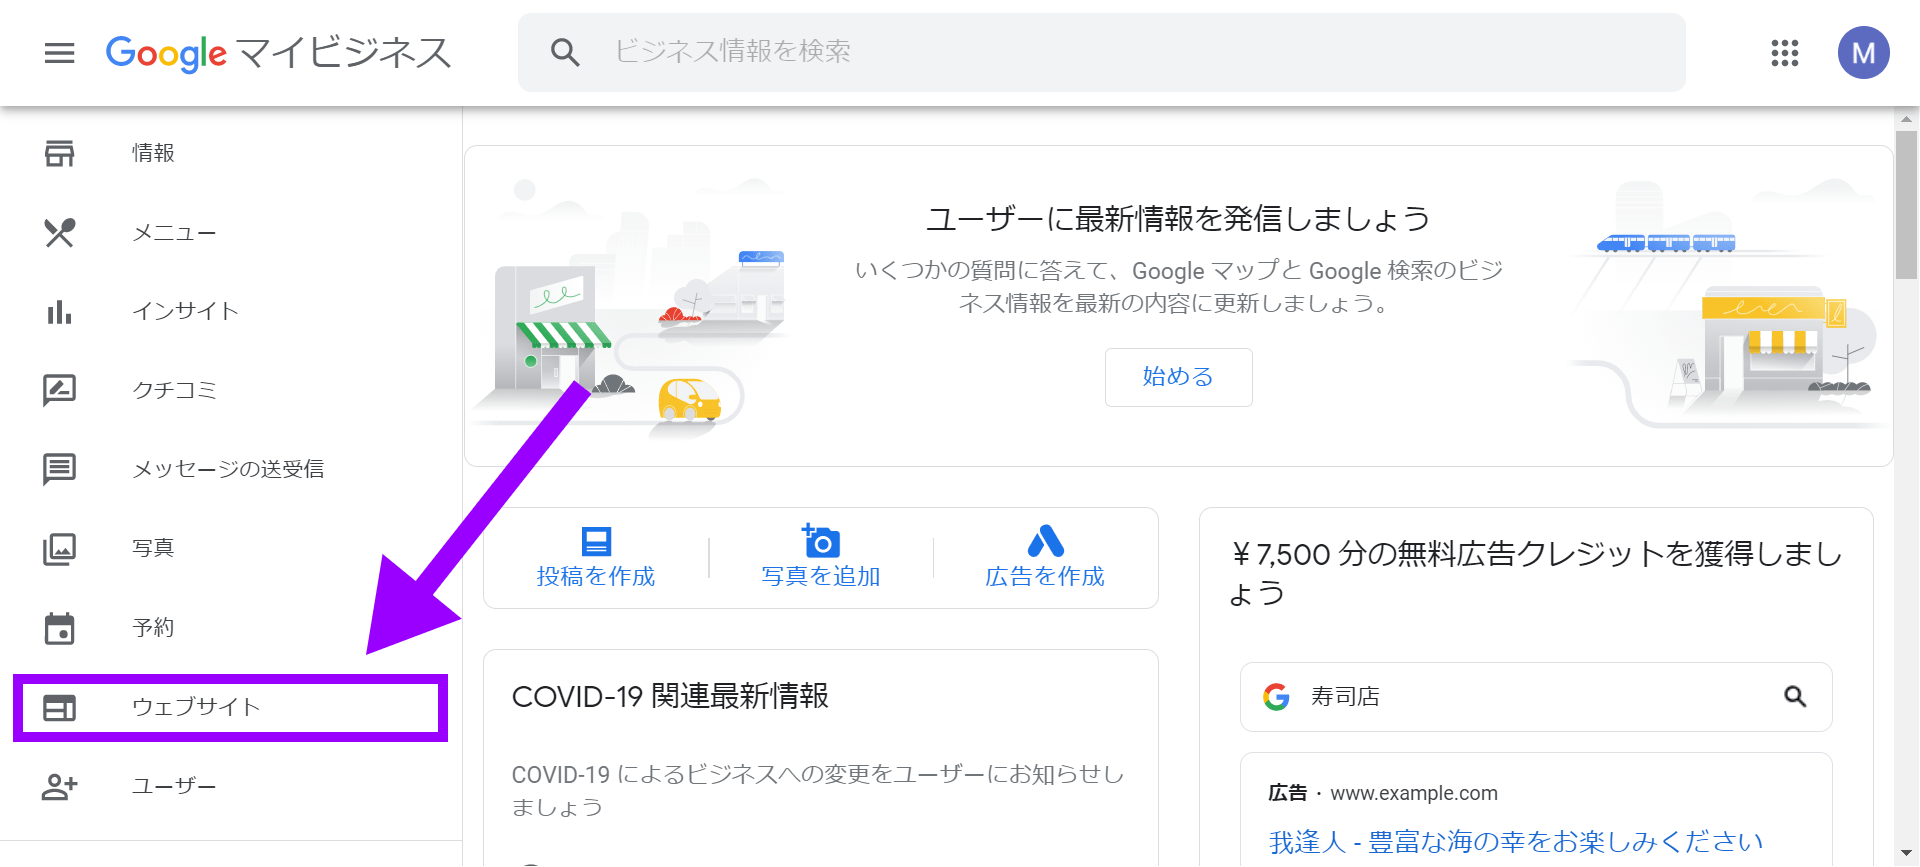Click the scrollbar up arrow

[1906, 119]
